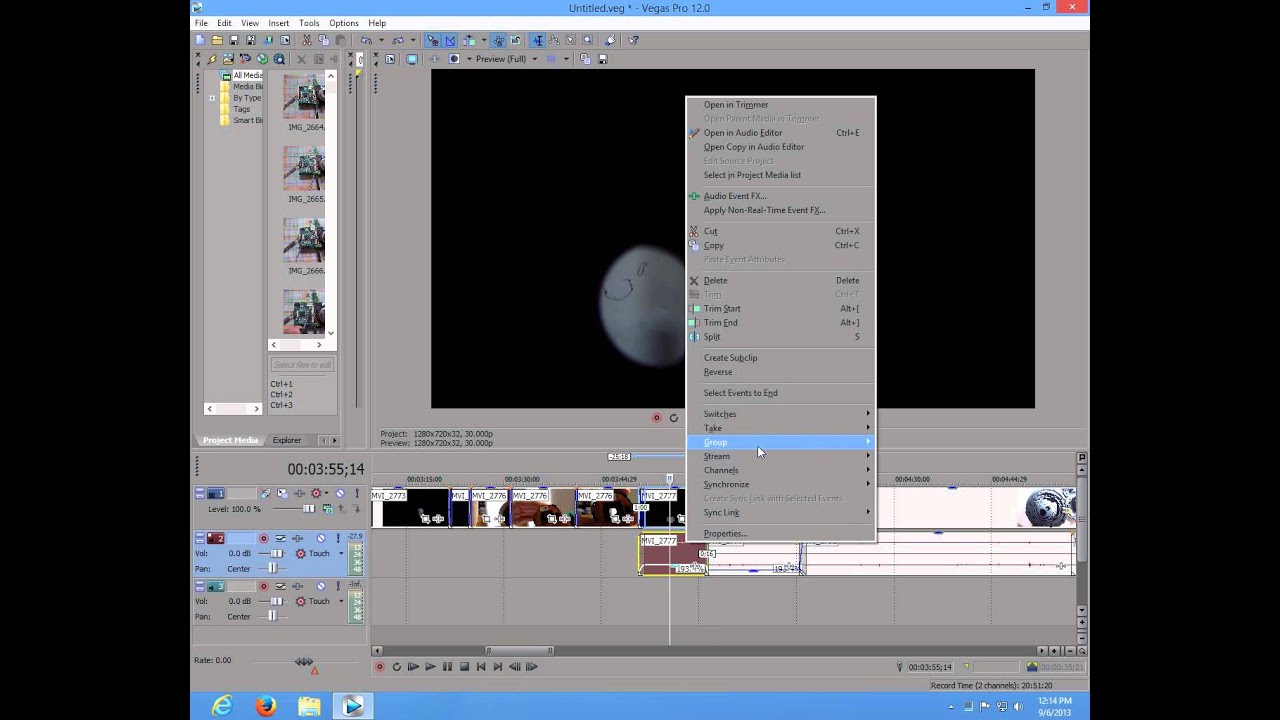This screenshot has width=1280, height=720.
Task: Toggle Mute on audio track 2
Action: click(x=321, y=538)
